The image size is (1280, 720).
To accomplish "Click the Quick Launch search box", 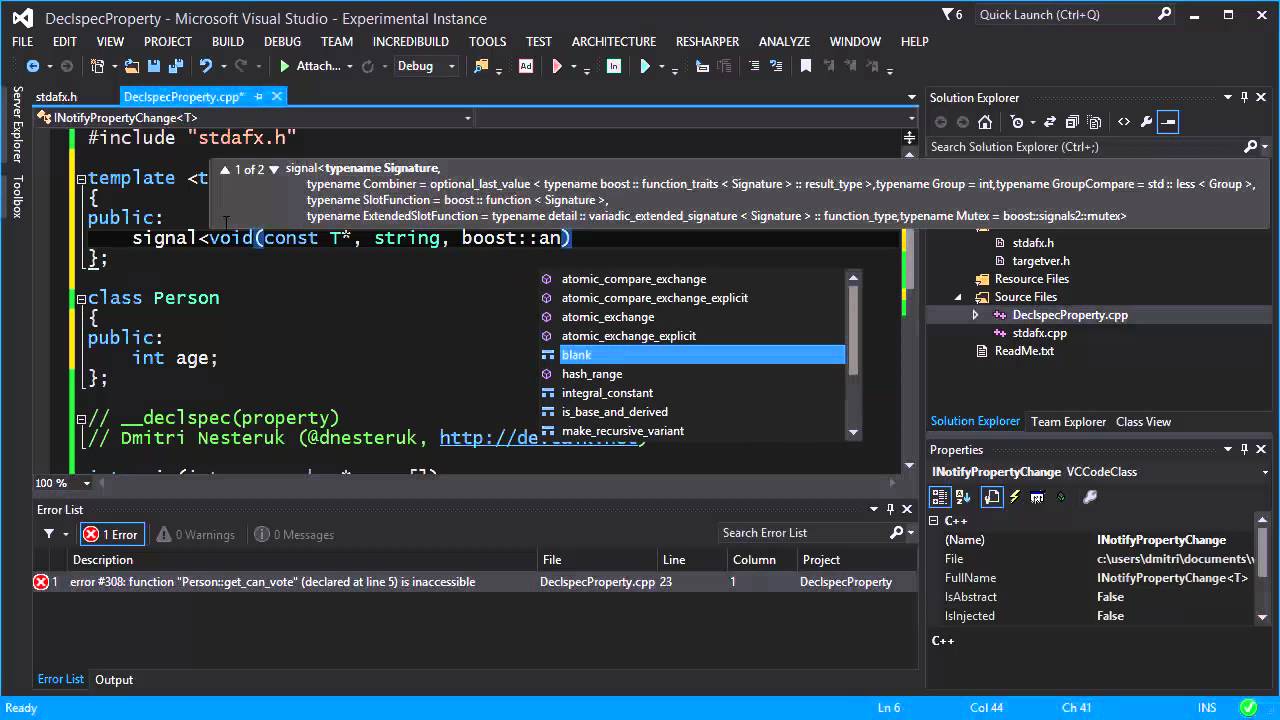I will coord(1074,15).
